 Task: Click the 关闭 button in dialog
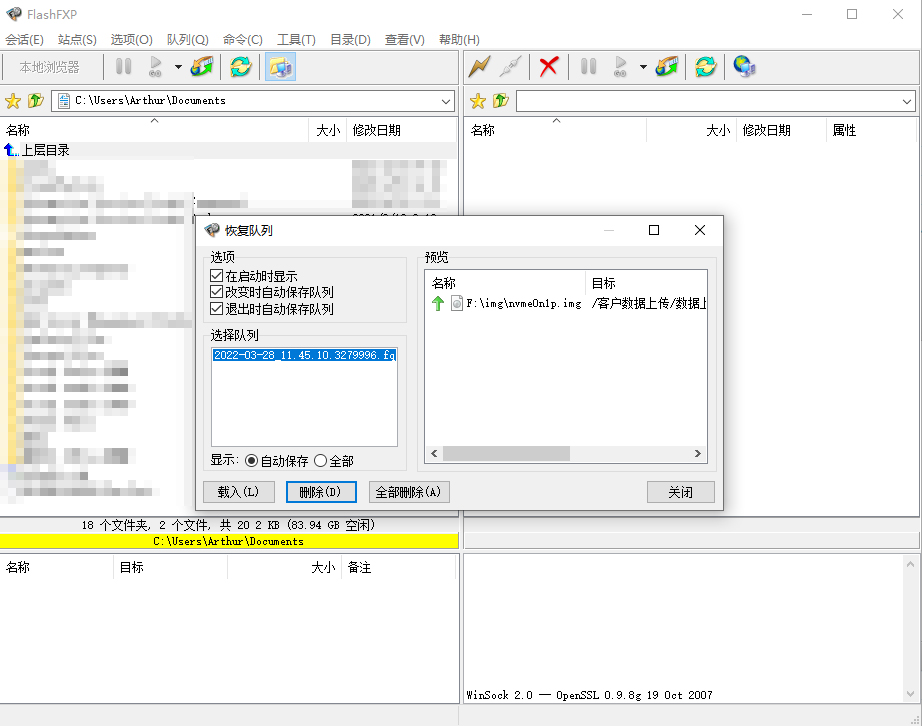pos(680,492)
